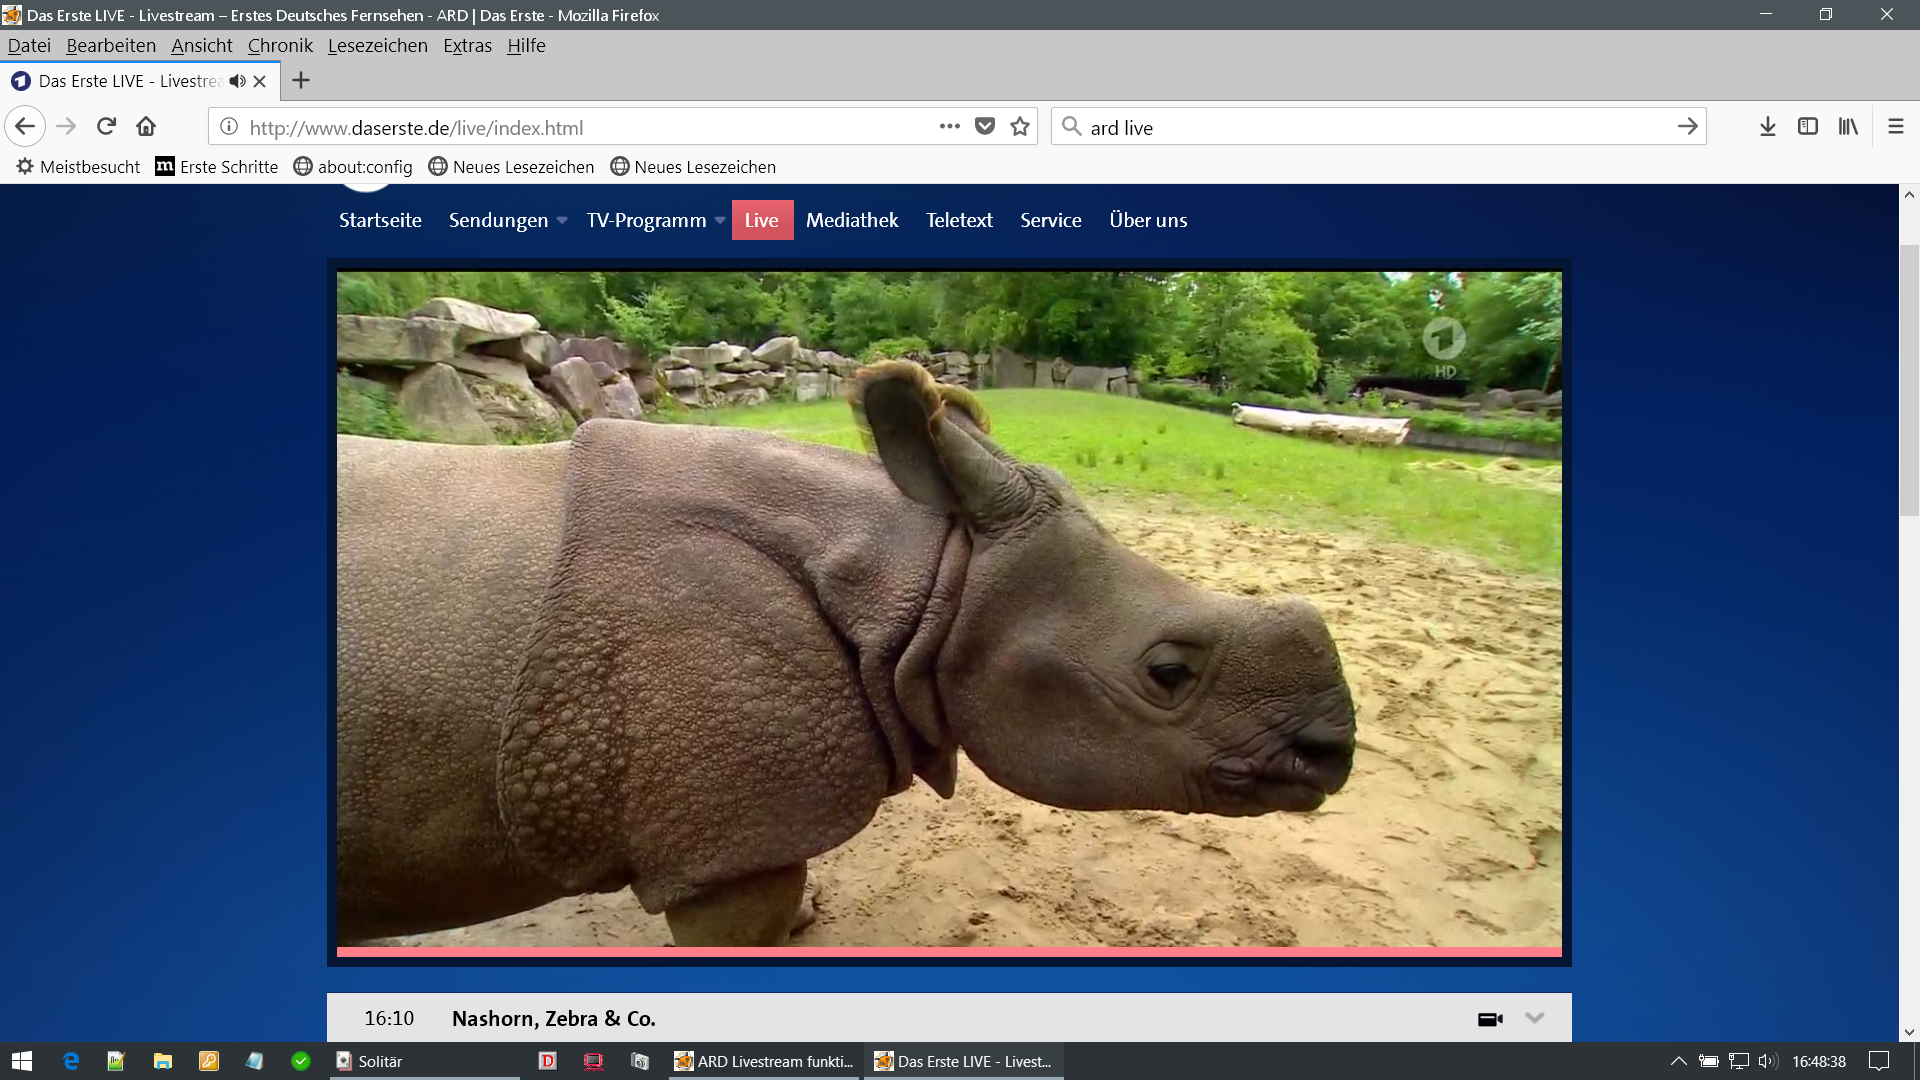Open the Firefox hamburger menu
Viewport: 1920px width, 1080px height.
tap(1895, 127)
